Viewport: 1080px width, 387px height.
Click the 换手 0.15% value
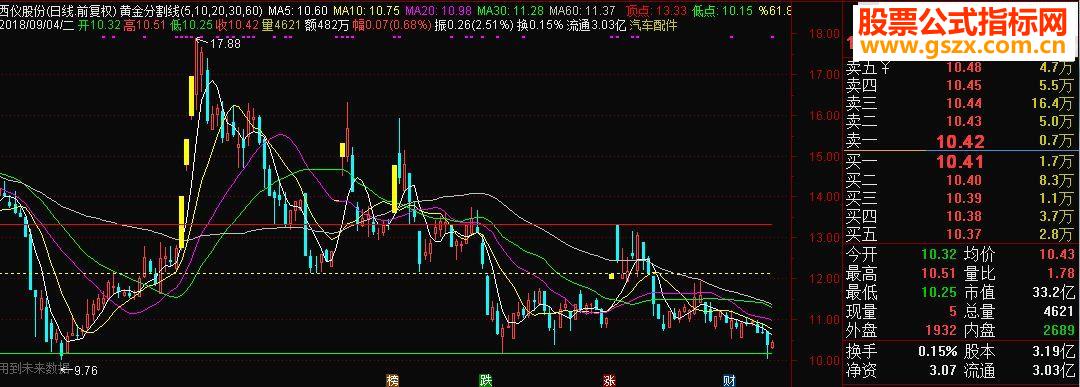pyautogui.click(x=937, y=351)
